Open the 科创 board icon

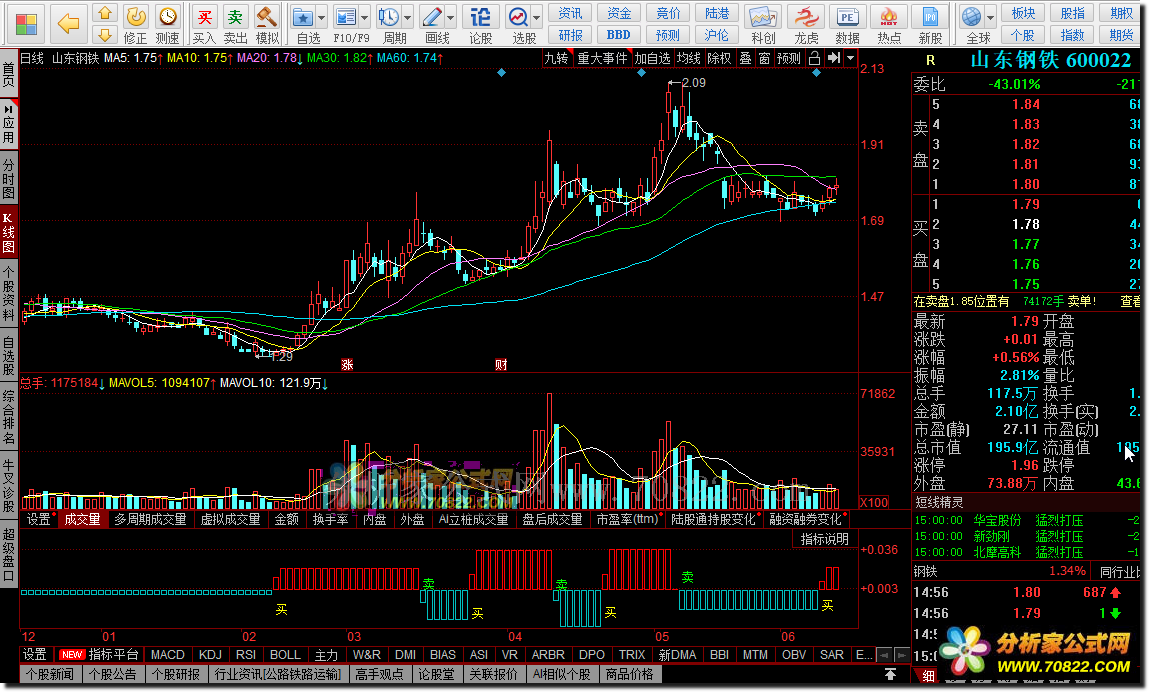click(x=763, y=23)
